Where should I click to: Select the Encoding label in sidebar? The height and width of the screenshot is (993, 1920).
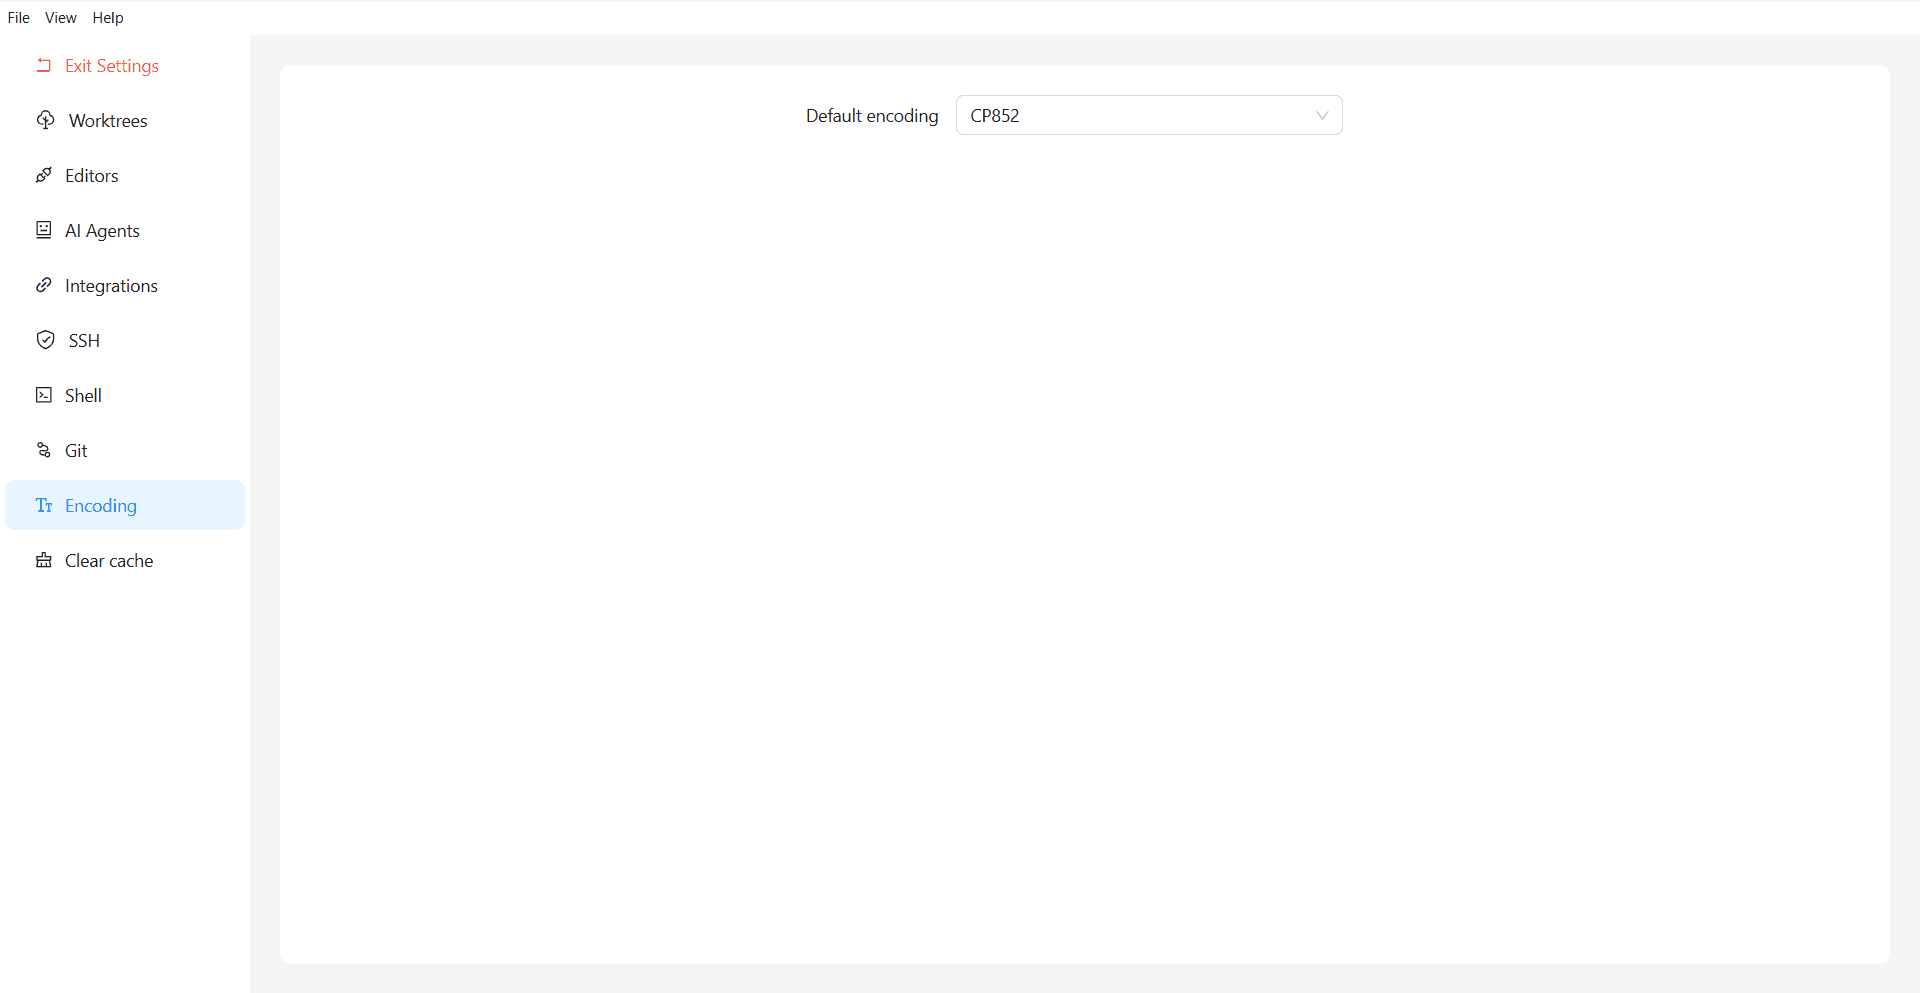click(101, 506)
